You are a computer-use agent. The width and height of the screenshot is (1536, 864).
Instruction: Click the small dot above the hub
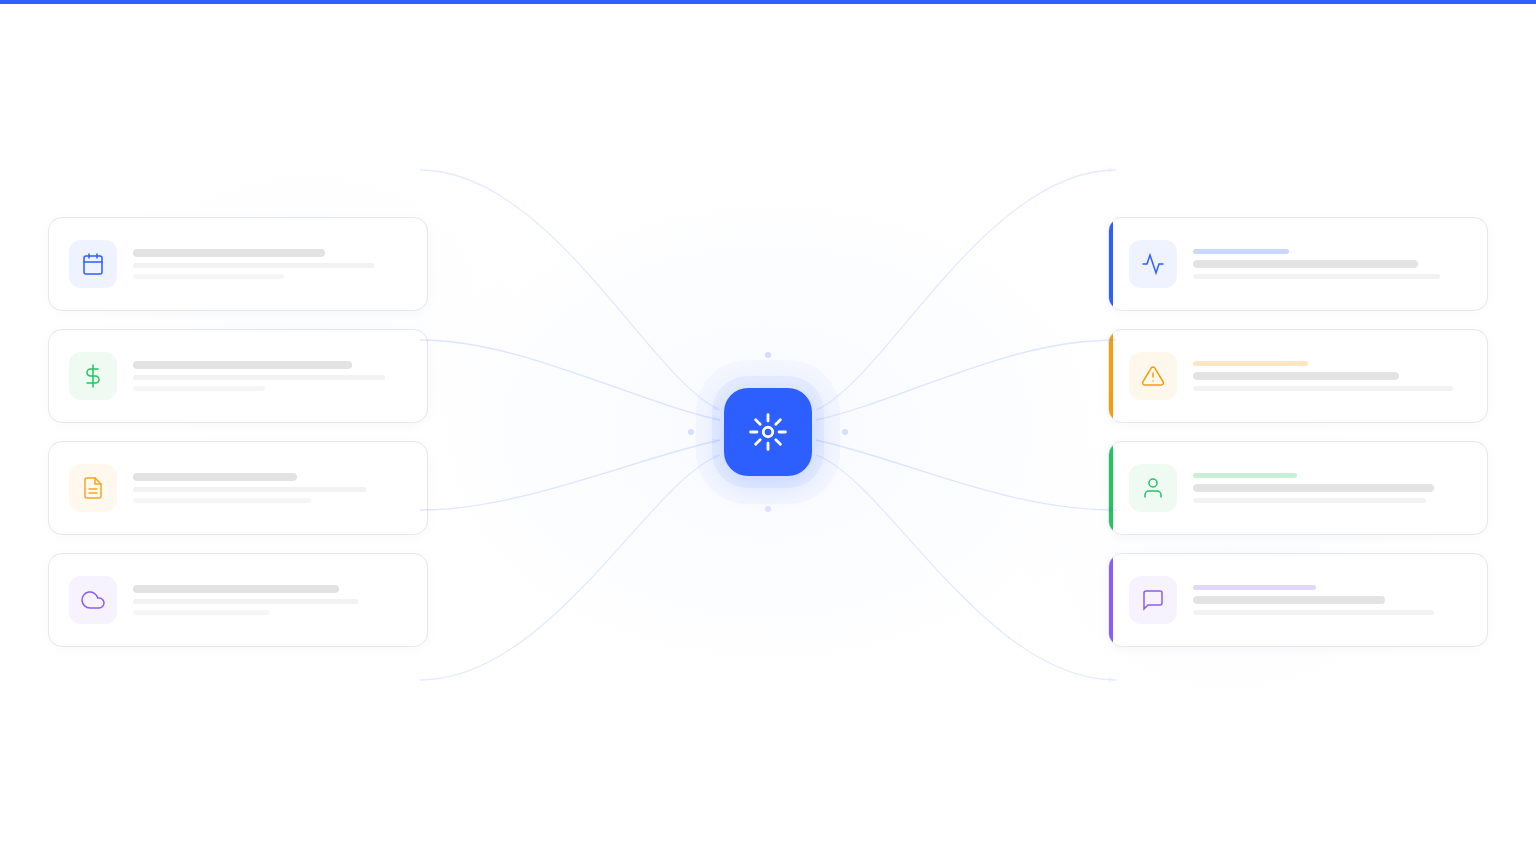[x=768, y=355]
